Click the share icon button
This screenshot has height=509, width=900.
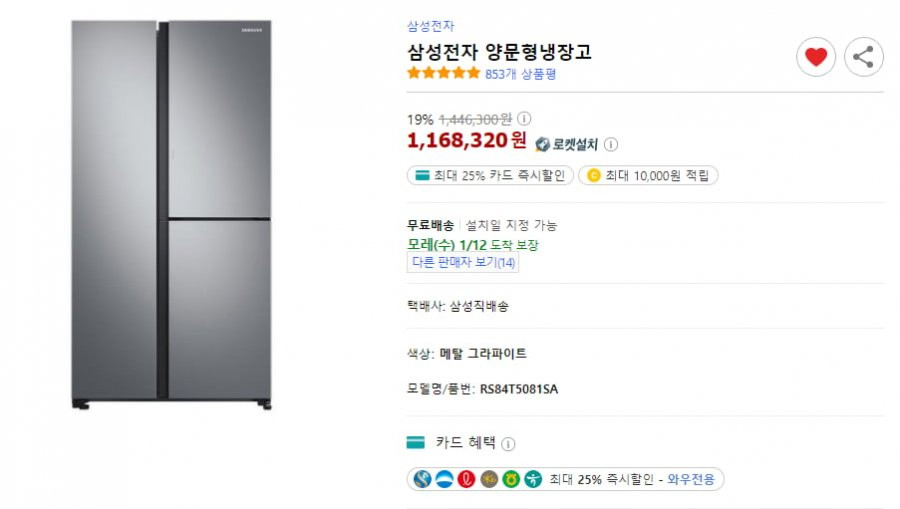[863, 57]
